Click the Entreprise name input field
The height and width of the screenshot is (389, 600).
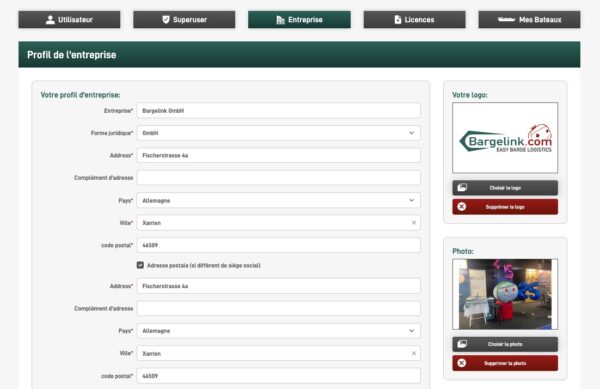pos(279,111)
